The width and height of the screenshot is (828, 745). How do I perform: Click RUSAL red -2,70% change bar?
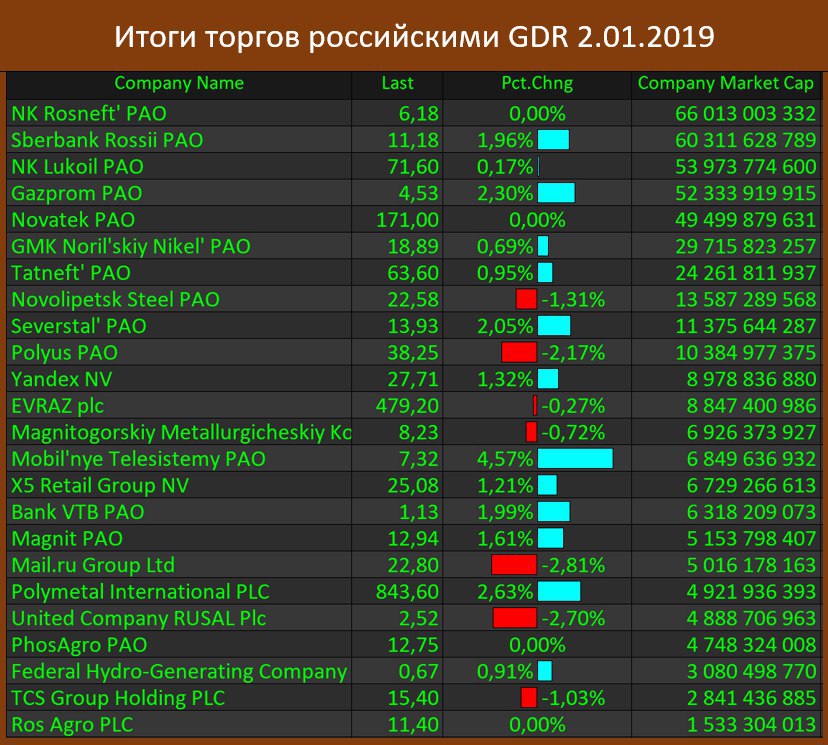(x=515, y=618)
